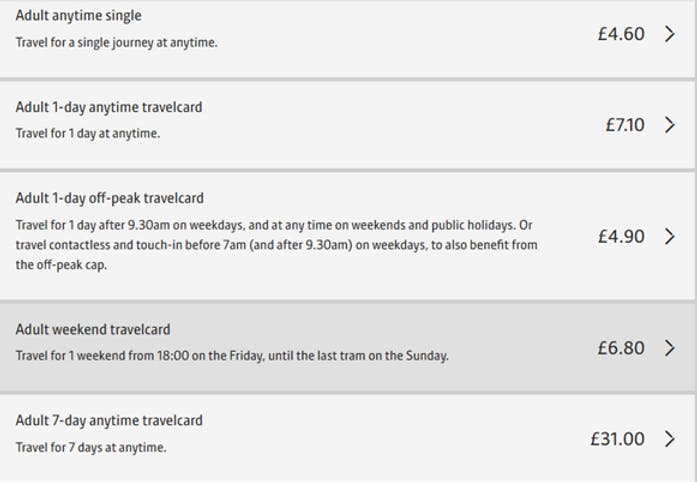Click the chevron next to £7.10
The image size is (697, 482).
[x=670, y=125]
